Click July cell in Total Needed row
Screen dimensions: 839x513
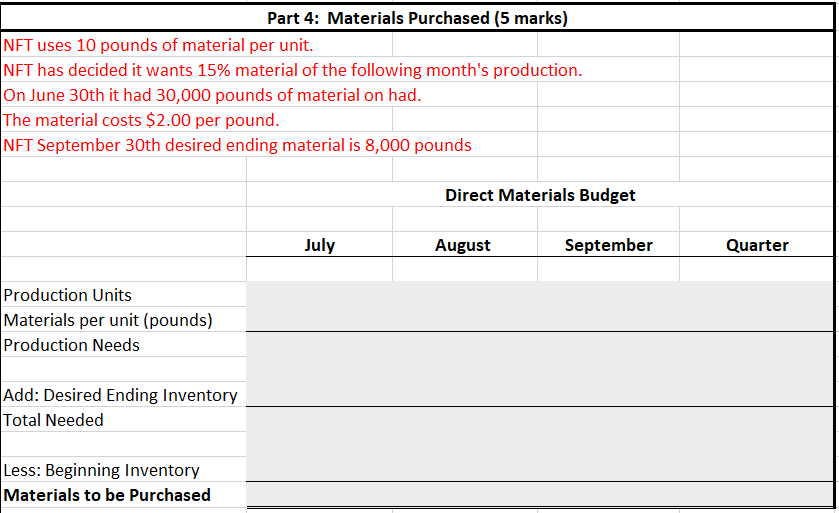pos(319,419)
